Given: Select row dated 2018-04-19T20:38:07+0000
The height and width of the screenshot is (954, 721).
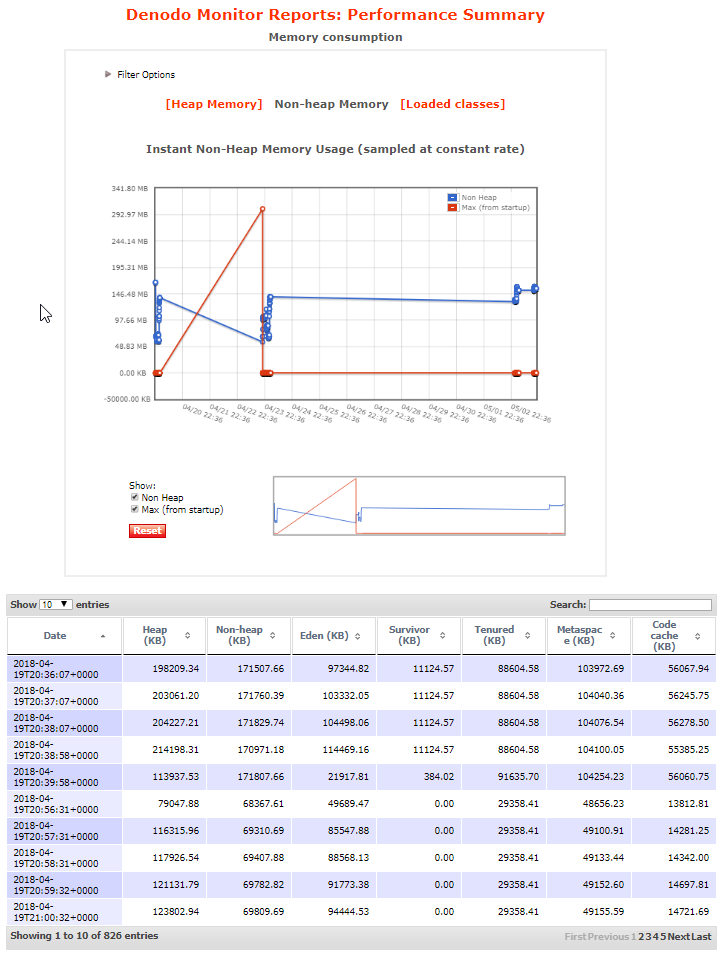Looking at the screenshot, I should 361,723.
